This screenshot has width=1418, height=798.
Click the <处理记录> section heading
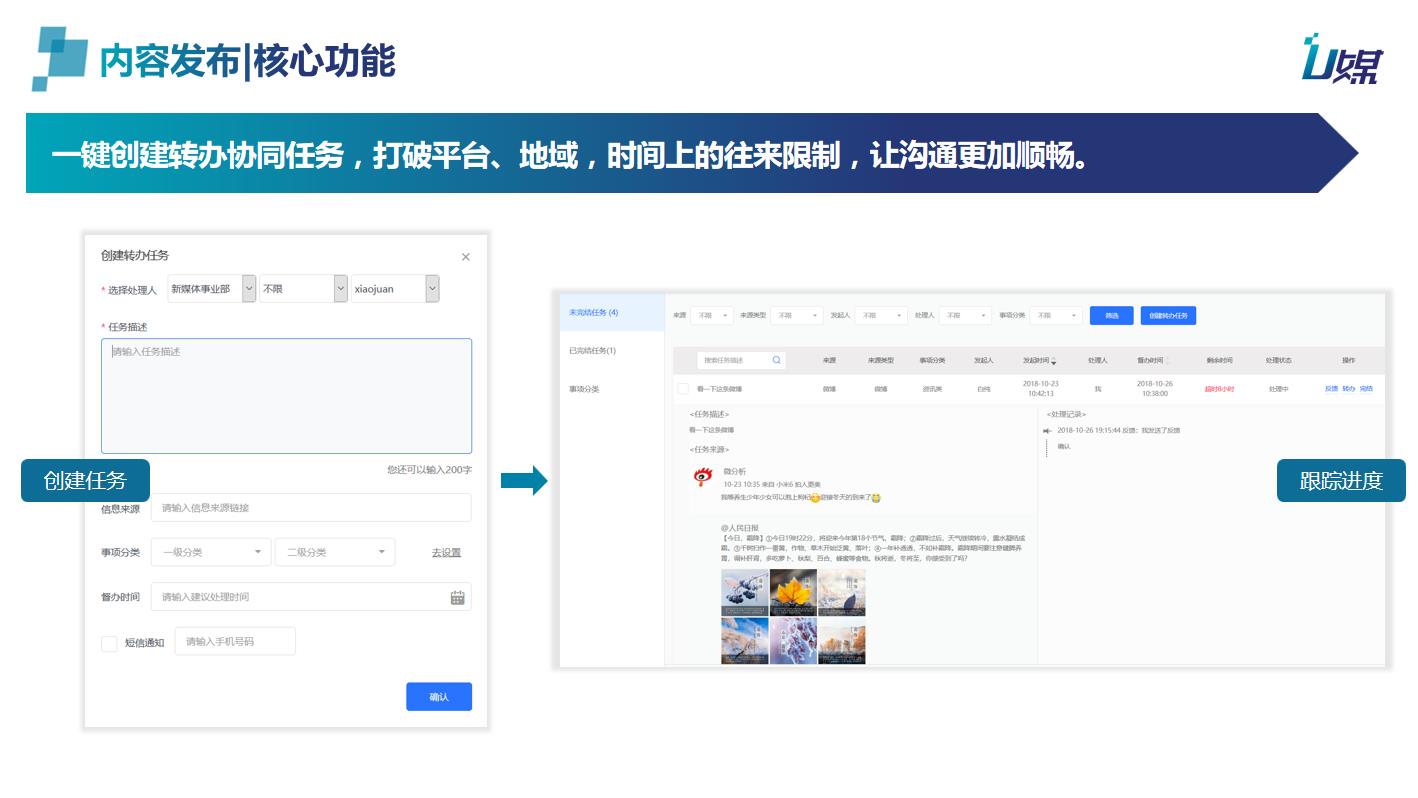1067,414
